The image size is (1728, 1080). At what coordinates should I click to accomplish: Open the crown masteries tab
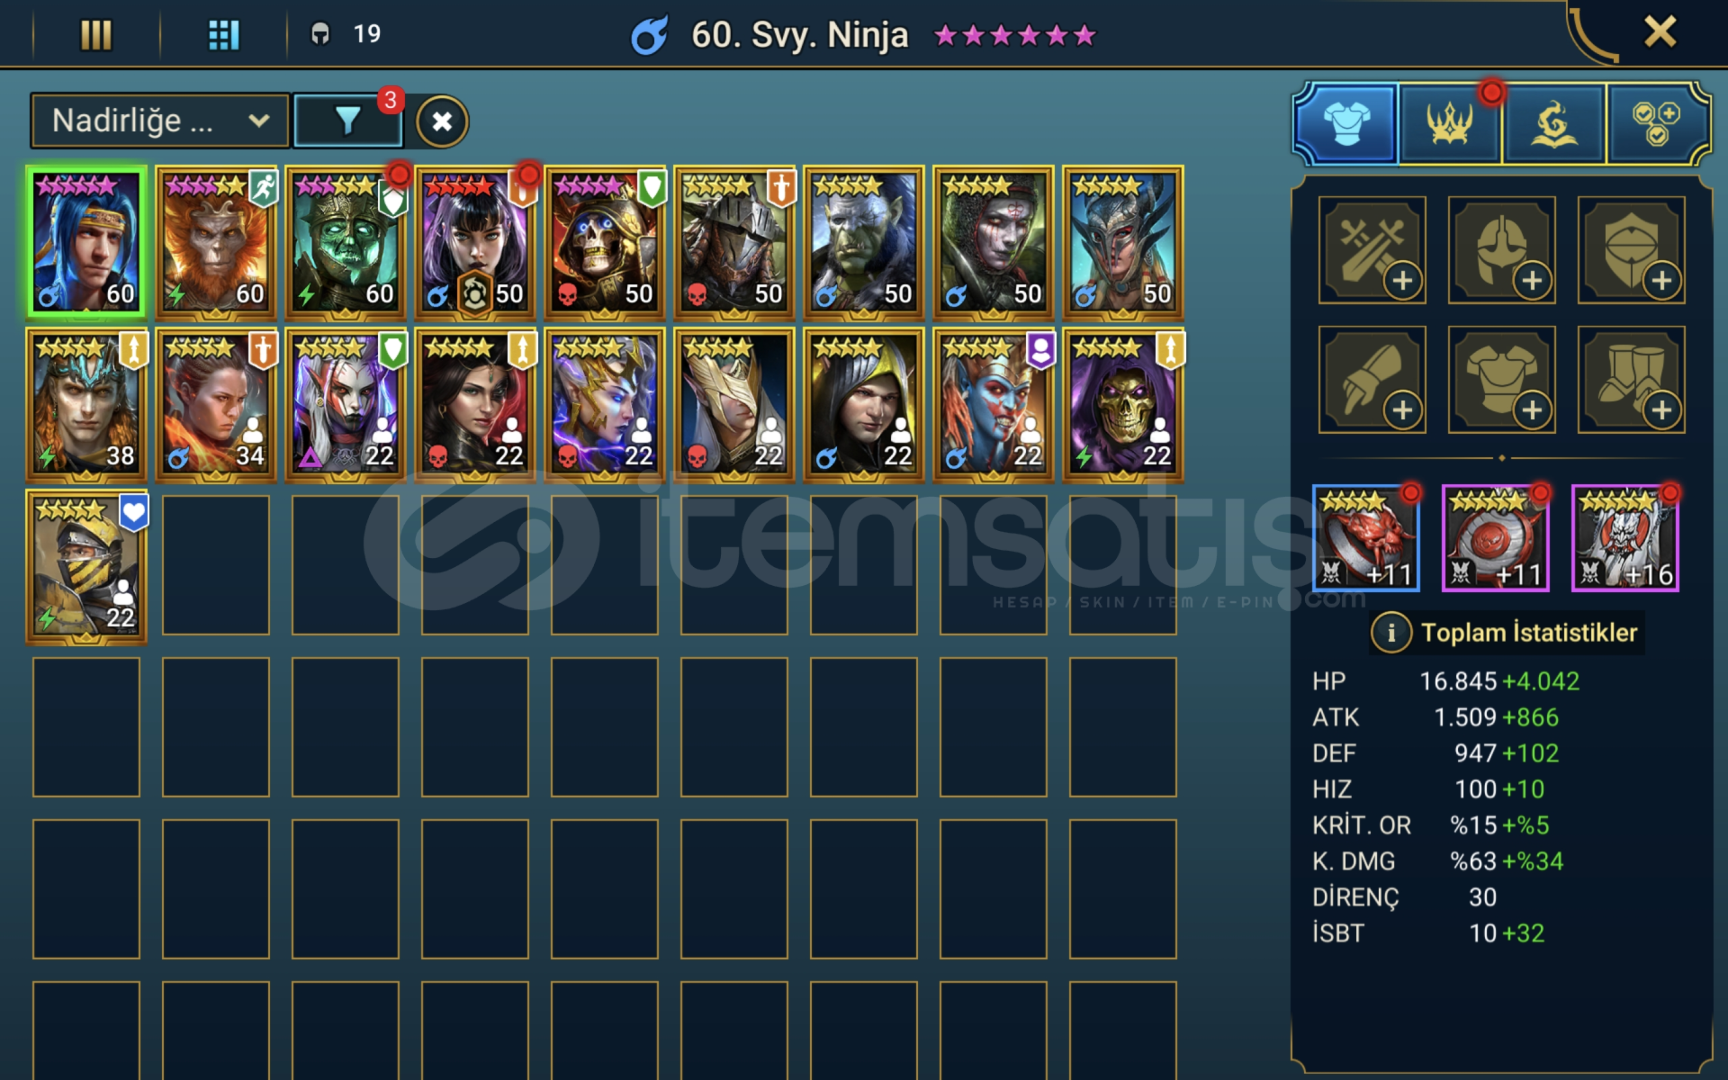pyautogui.click(x=1450, y=124)
